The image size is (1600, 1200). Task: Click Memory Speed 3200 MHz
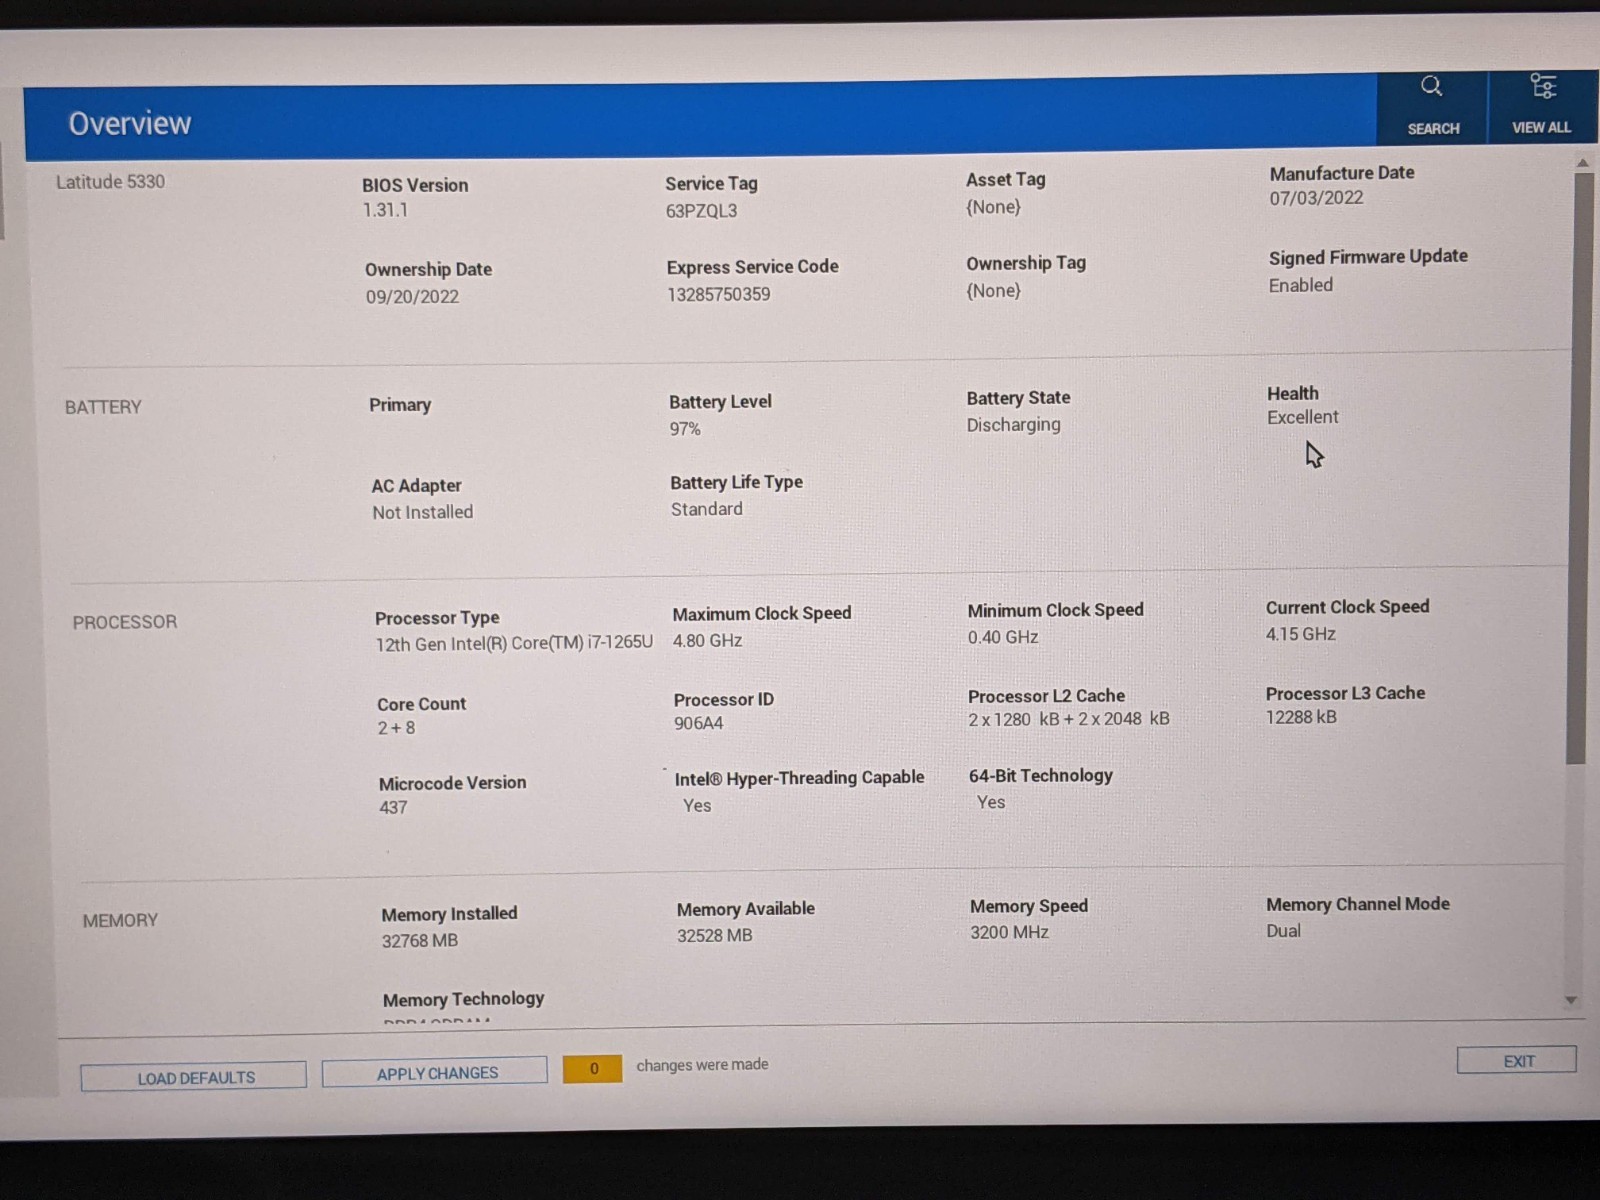1009,932
